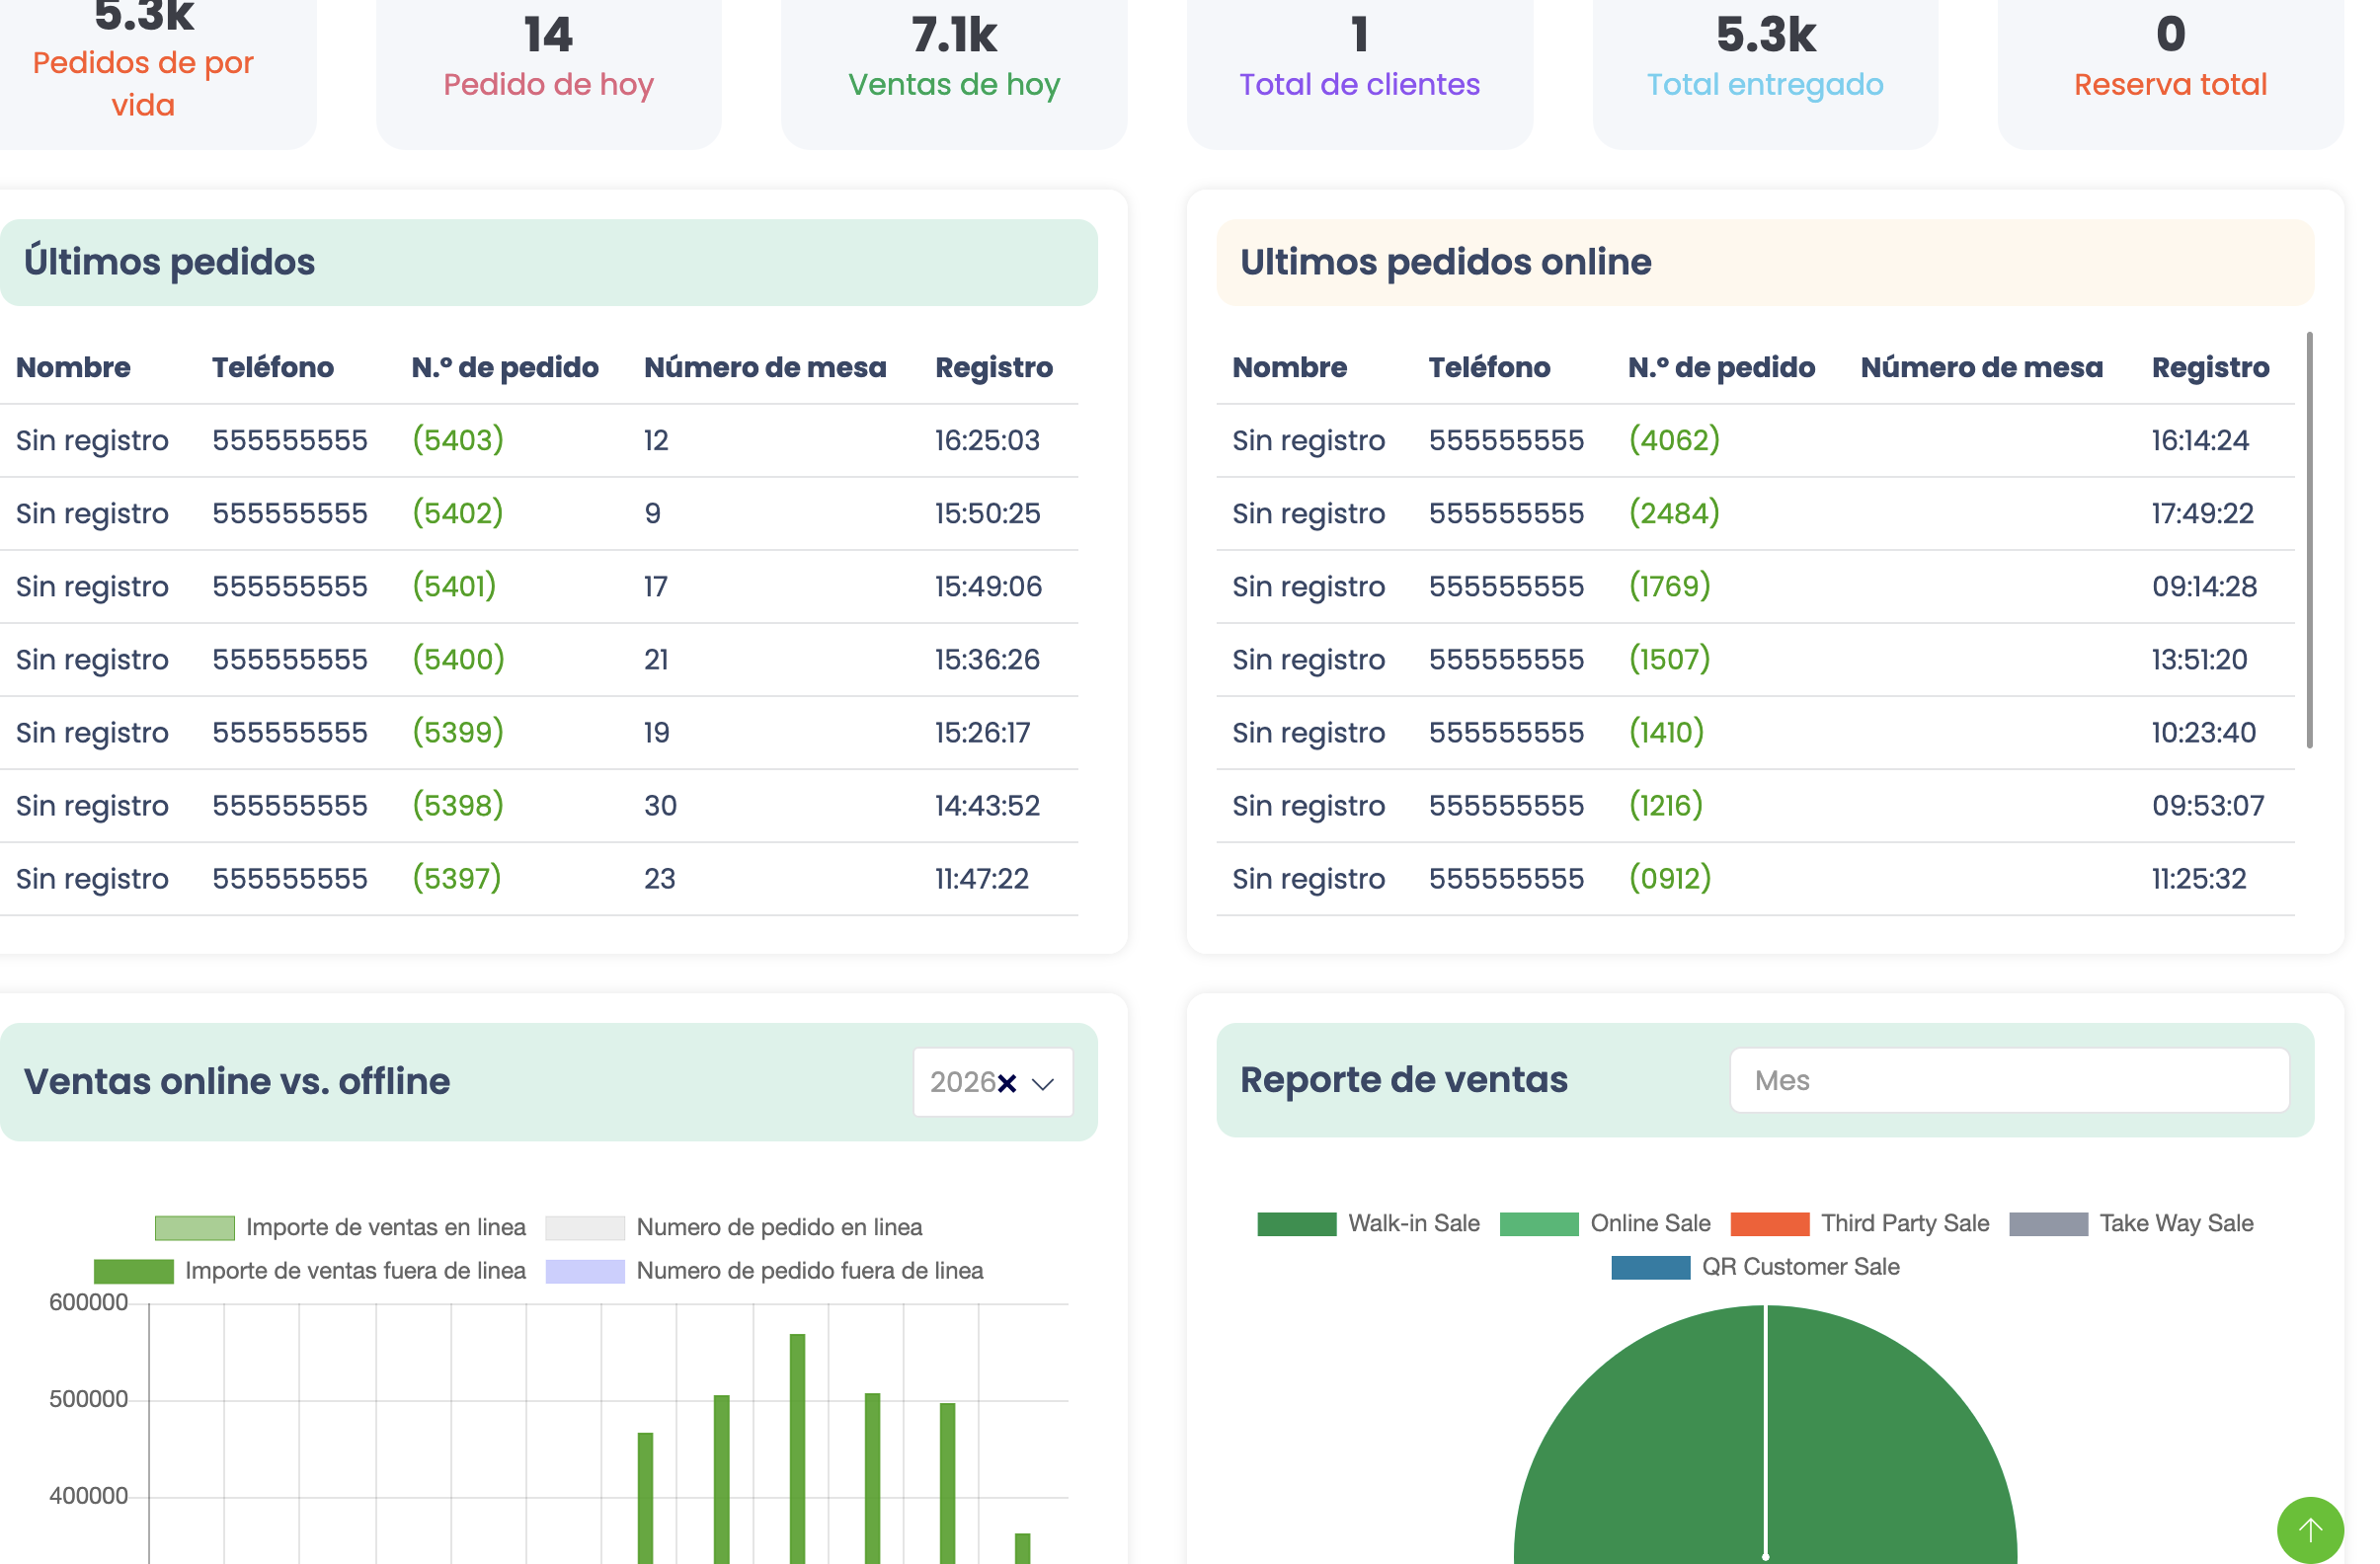Toggle Third Party Sale legend item
The width and height of the screenshot is (2380, 1564).
coord(1859,1224)
